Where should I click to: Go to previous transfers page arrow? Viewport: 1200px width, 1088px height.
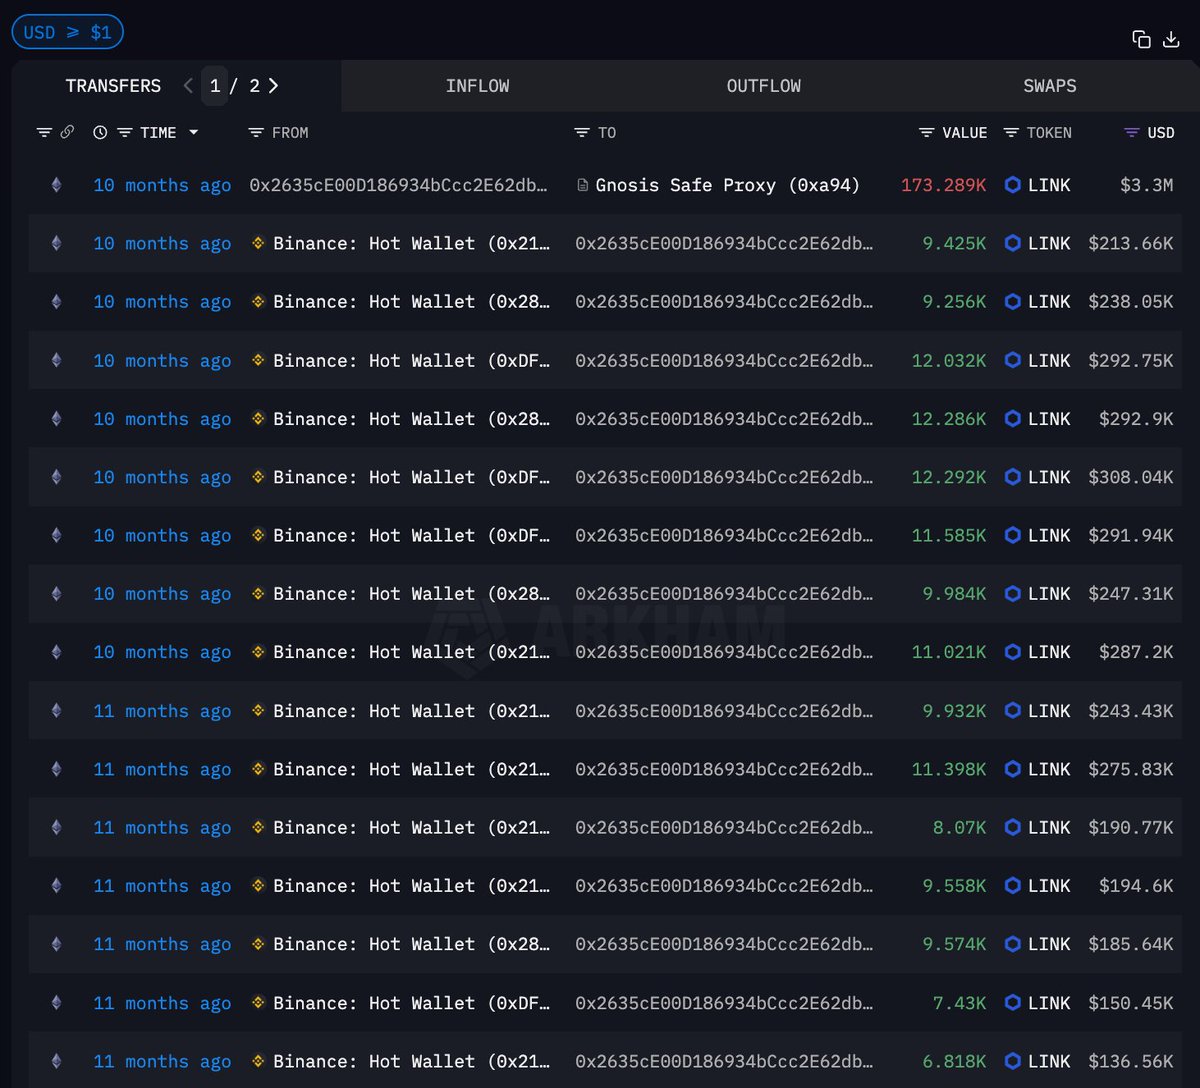click(188, 86)
